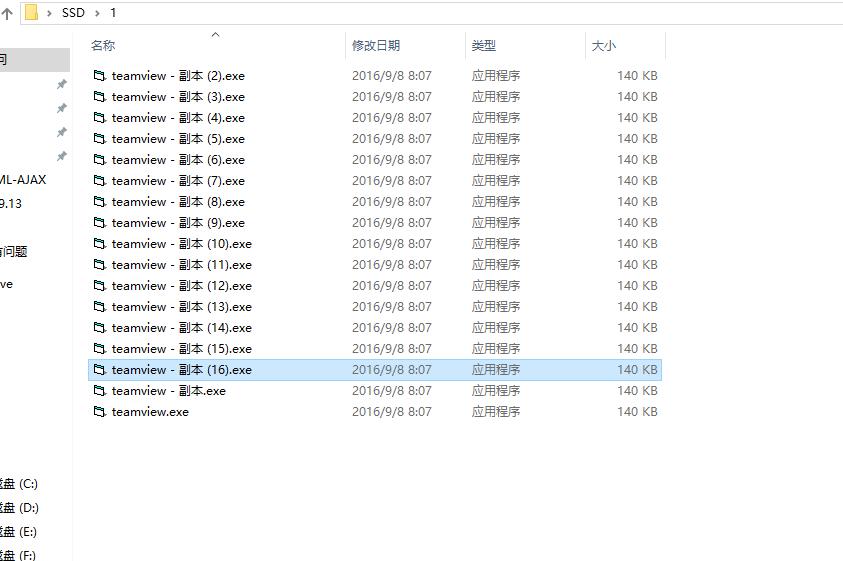Open ML-AJAX folder in sidebar
The image size is (843, 561).
(x=23, y=180)
